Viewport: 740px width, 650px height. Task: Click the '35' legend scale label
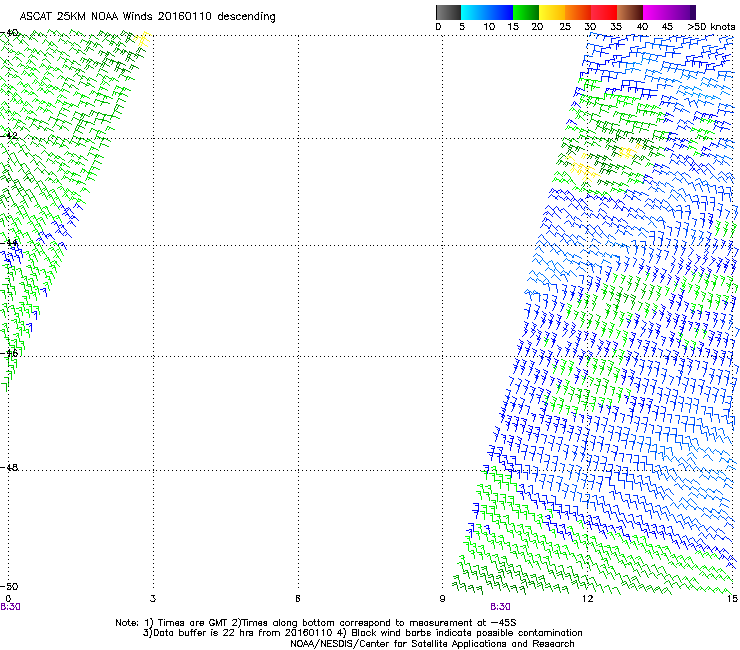tap(616, 27)
